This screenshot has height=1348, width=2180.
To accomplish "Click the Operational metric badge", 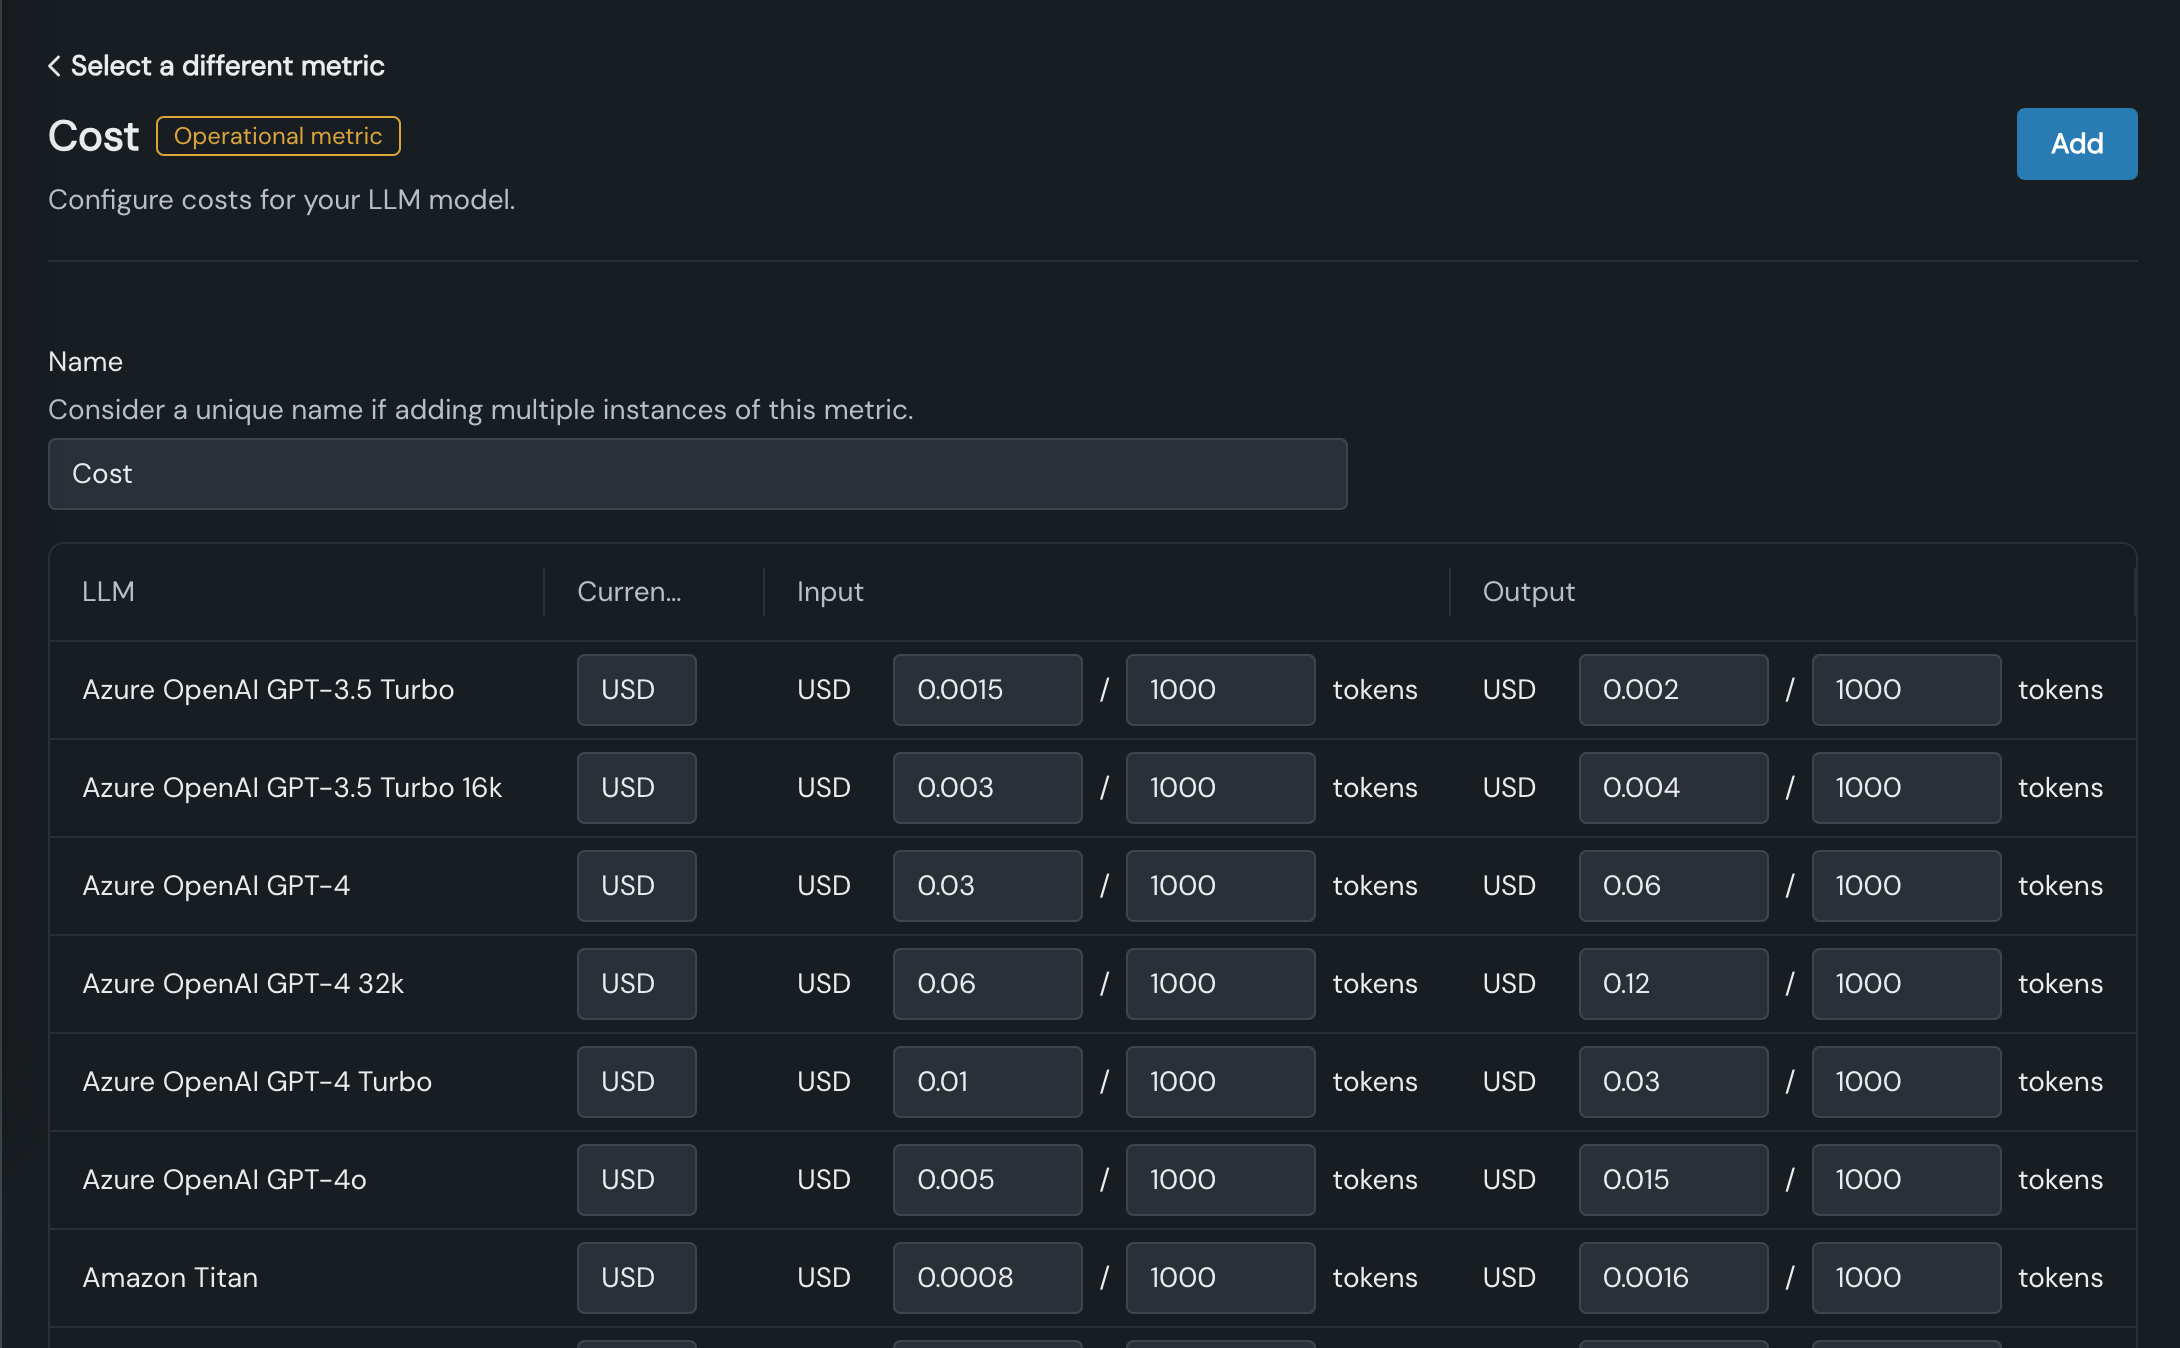I will tap(278, 136).
